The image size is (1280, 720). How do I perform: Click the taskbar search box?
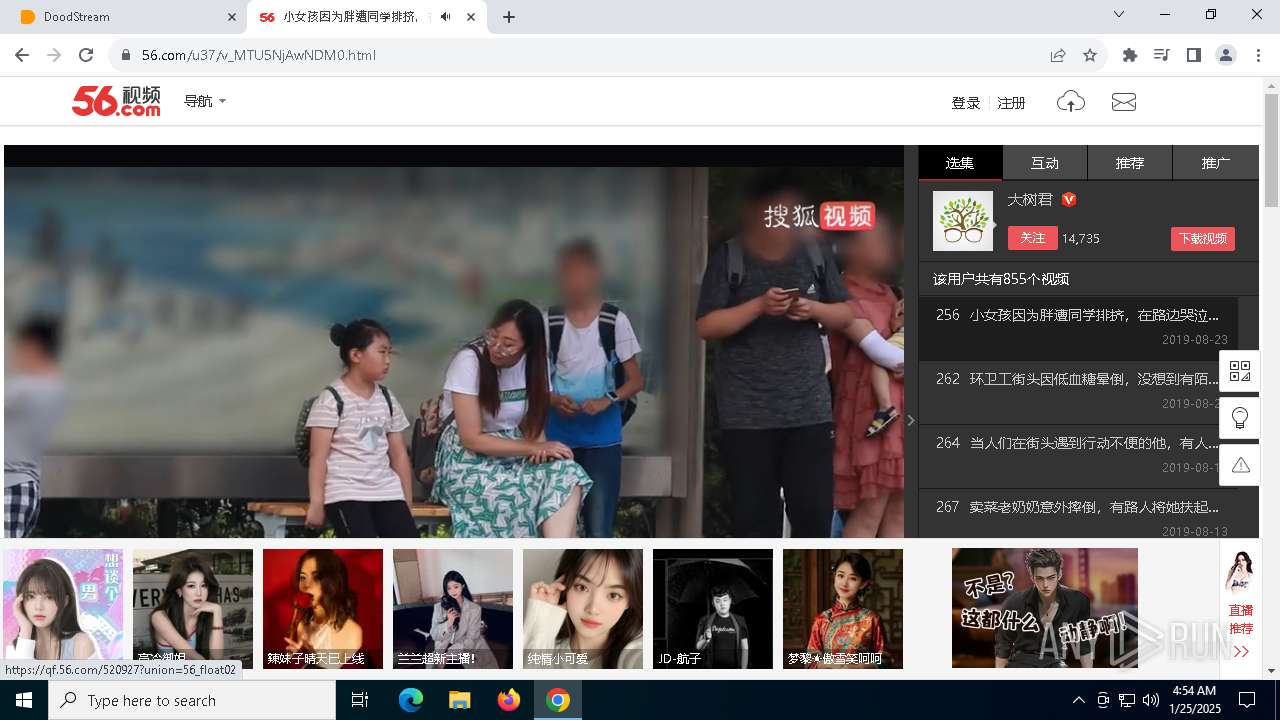point(192,700)
